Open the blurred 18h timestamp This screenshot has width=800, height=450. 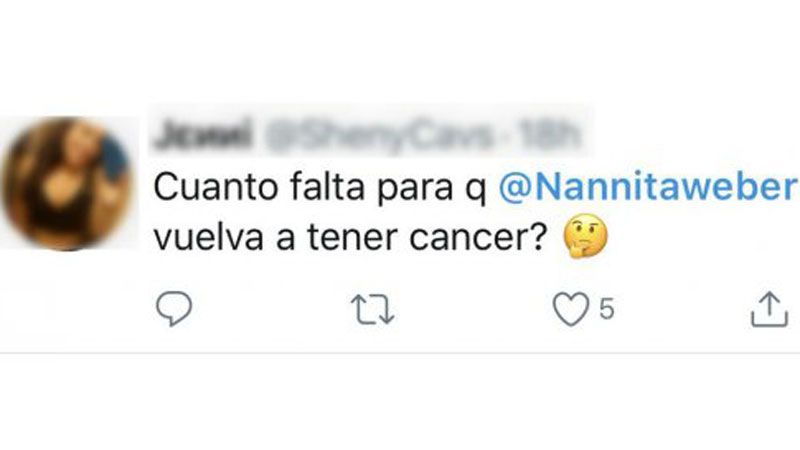pos(547,135)
